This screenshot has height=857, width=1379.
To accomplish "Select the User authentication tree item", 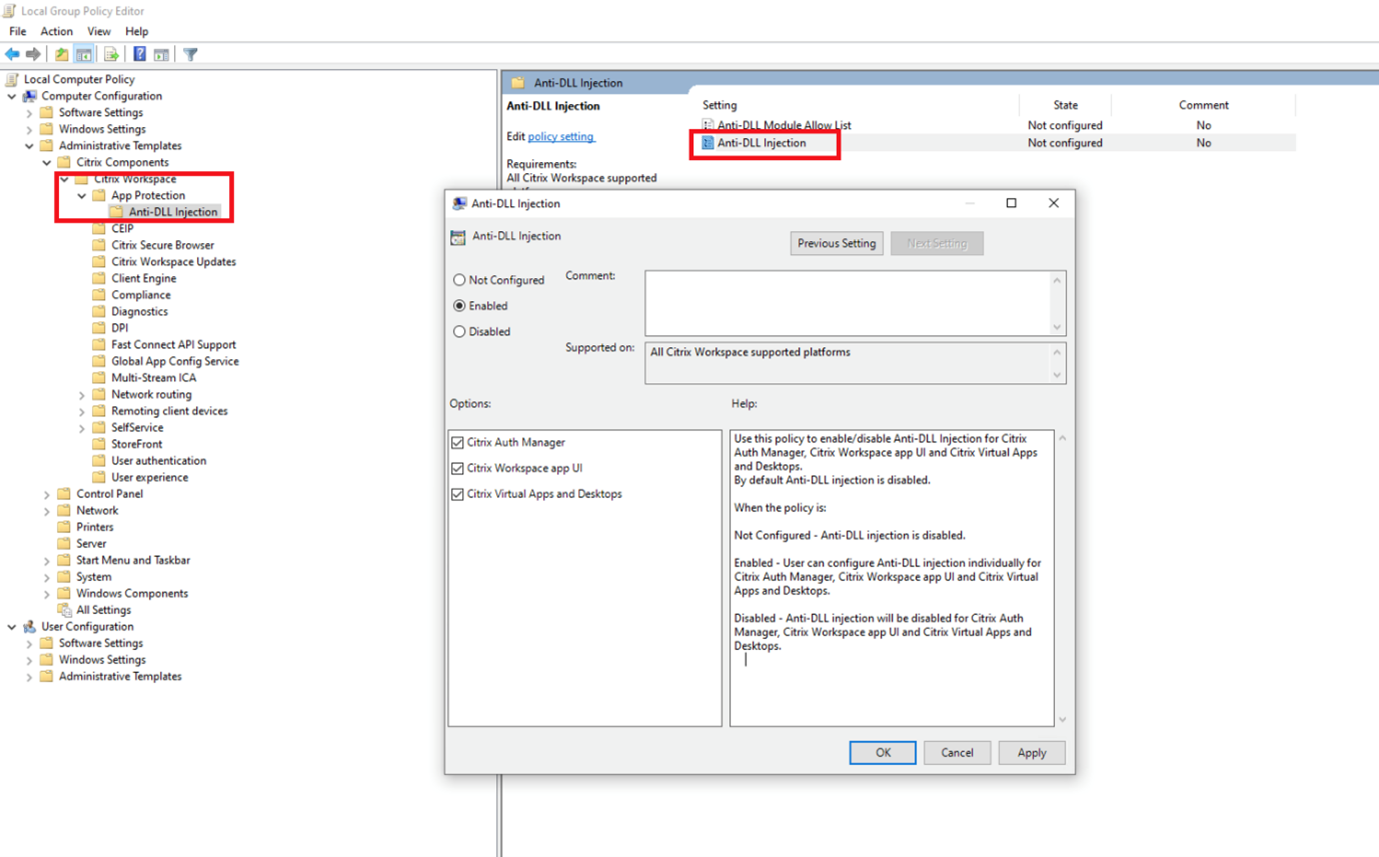I will pos(159,461).
